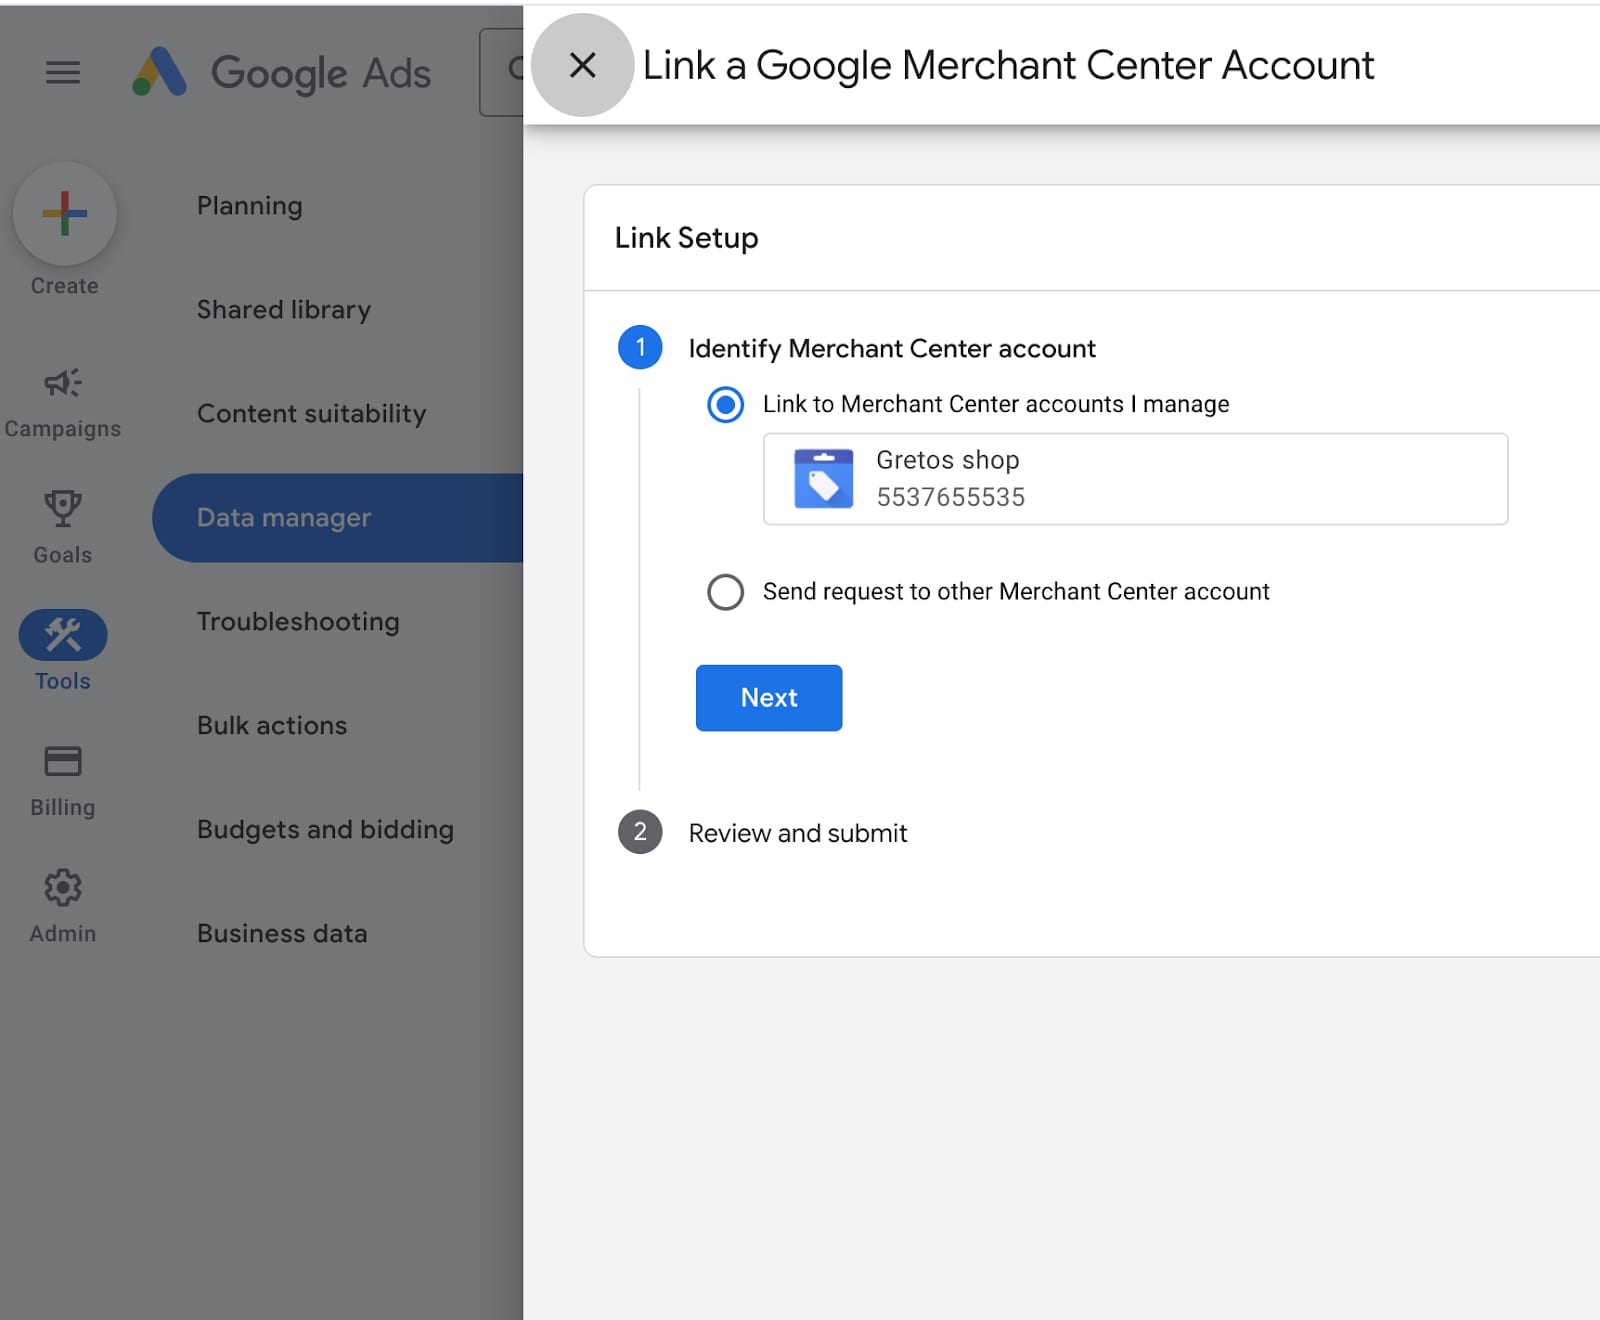Open Shared library menu item
Screen dimensions: 1600x1320
pyautogui.click(x=284, y=310)
